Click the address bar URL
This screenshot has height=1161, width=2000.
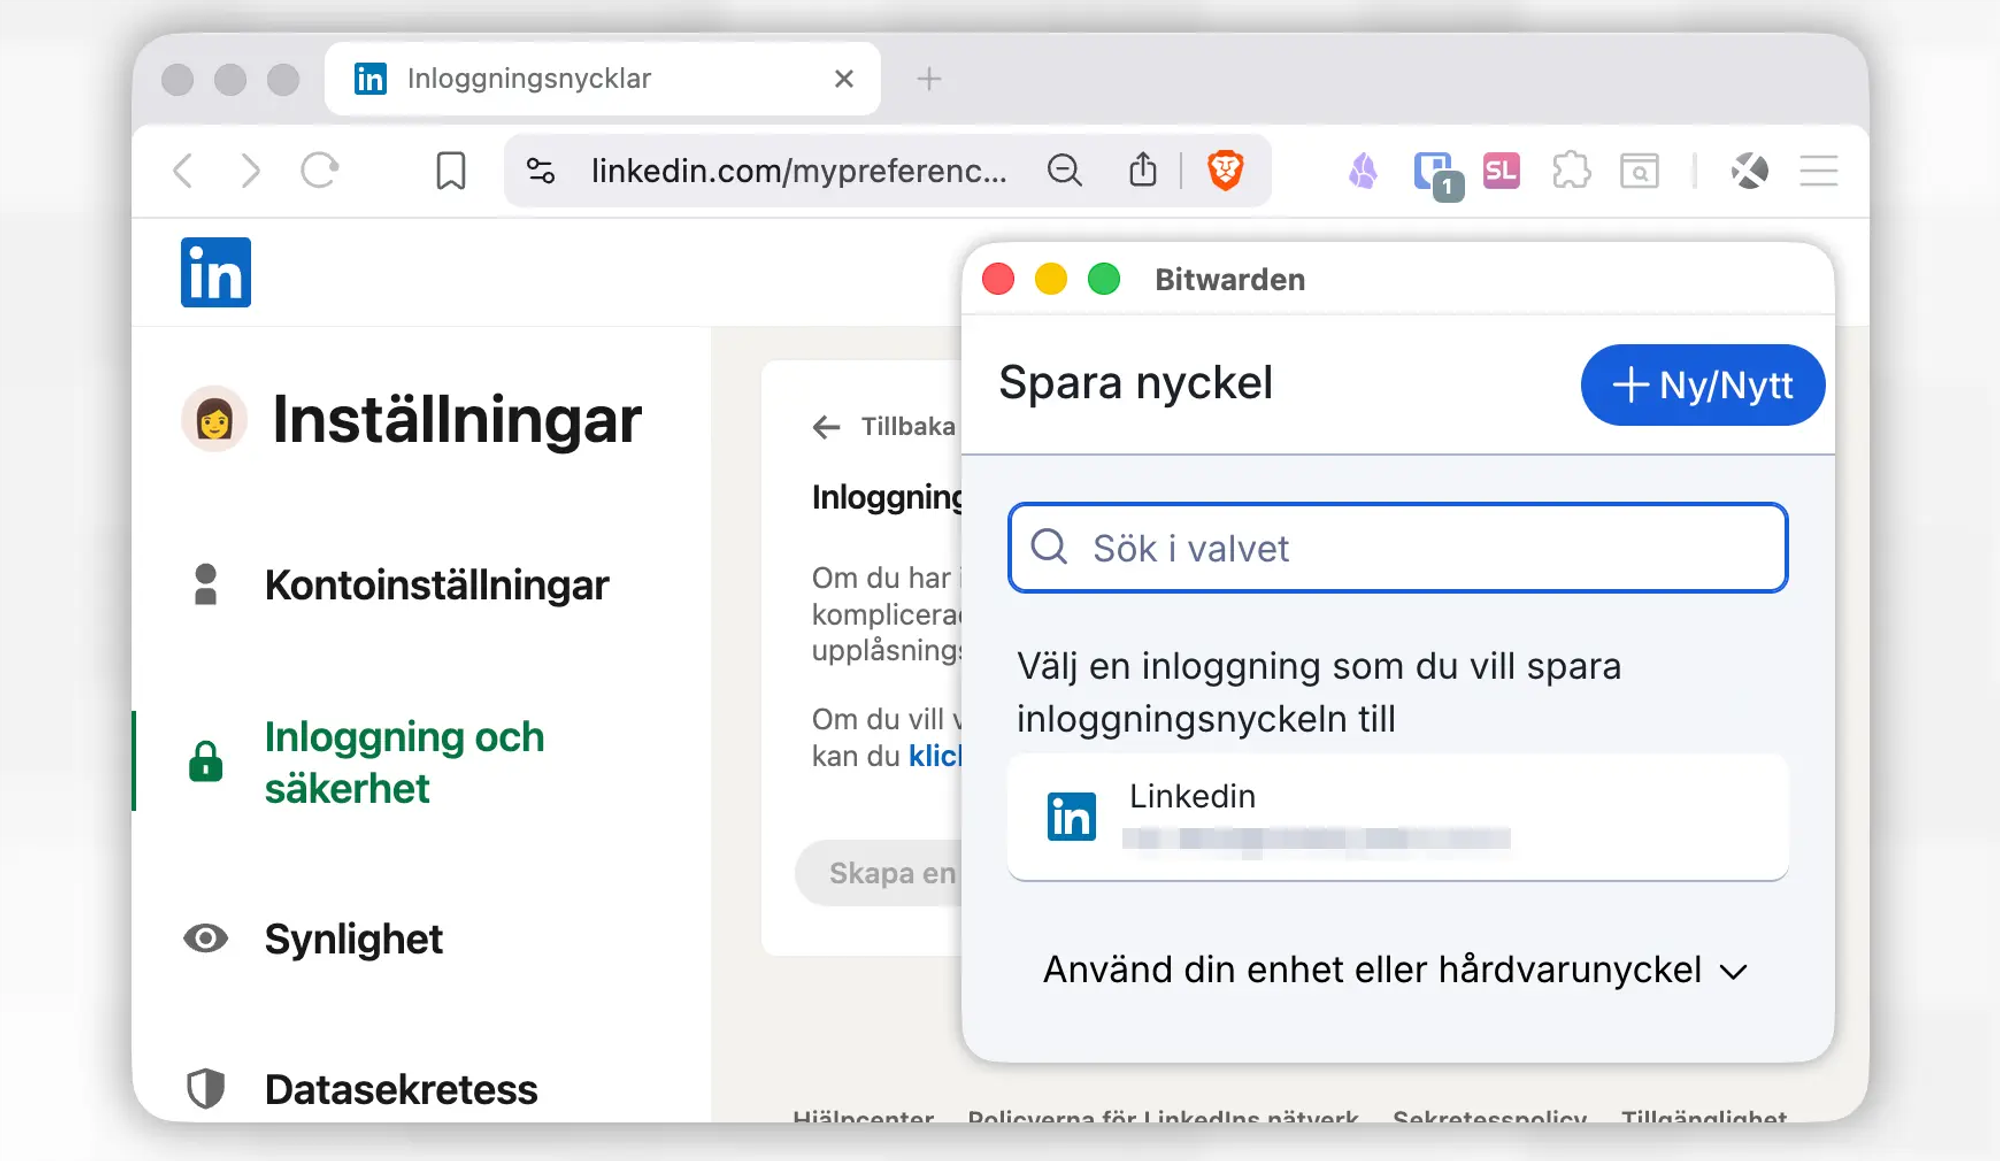coord(799,171)
